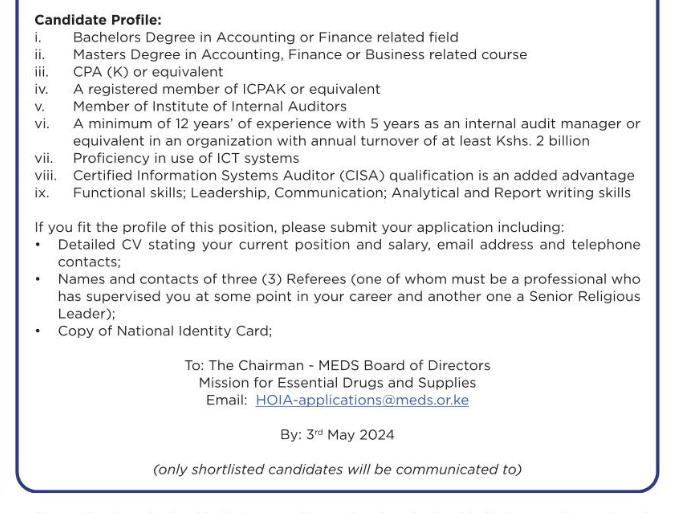Click the 12 years' experience requirement
This screenshot has height=513, width=680.
tap(356, 124)
